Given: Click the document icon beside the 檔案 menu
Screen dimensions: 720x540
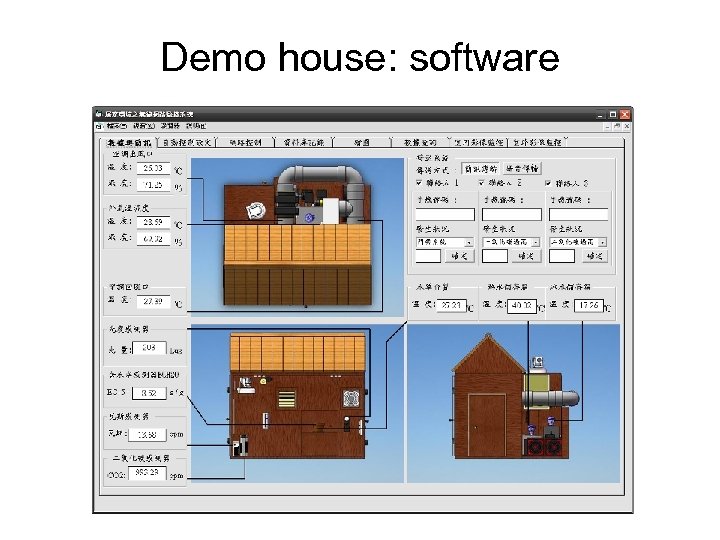Looking at the screenshot, I should [x=100, y=126].
